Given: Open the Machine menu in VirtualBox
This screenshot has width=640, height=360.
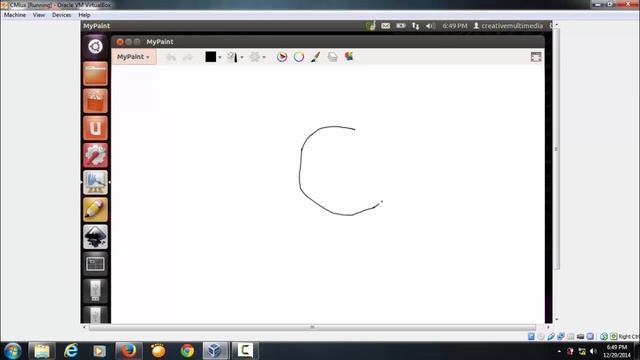Looking at the screenshot, I should coord(15,15).
